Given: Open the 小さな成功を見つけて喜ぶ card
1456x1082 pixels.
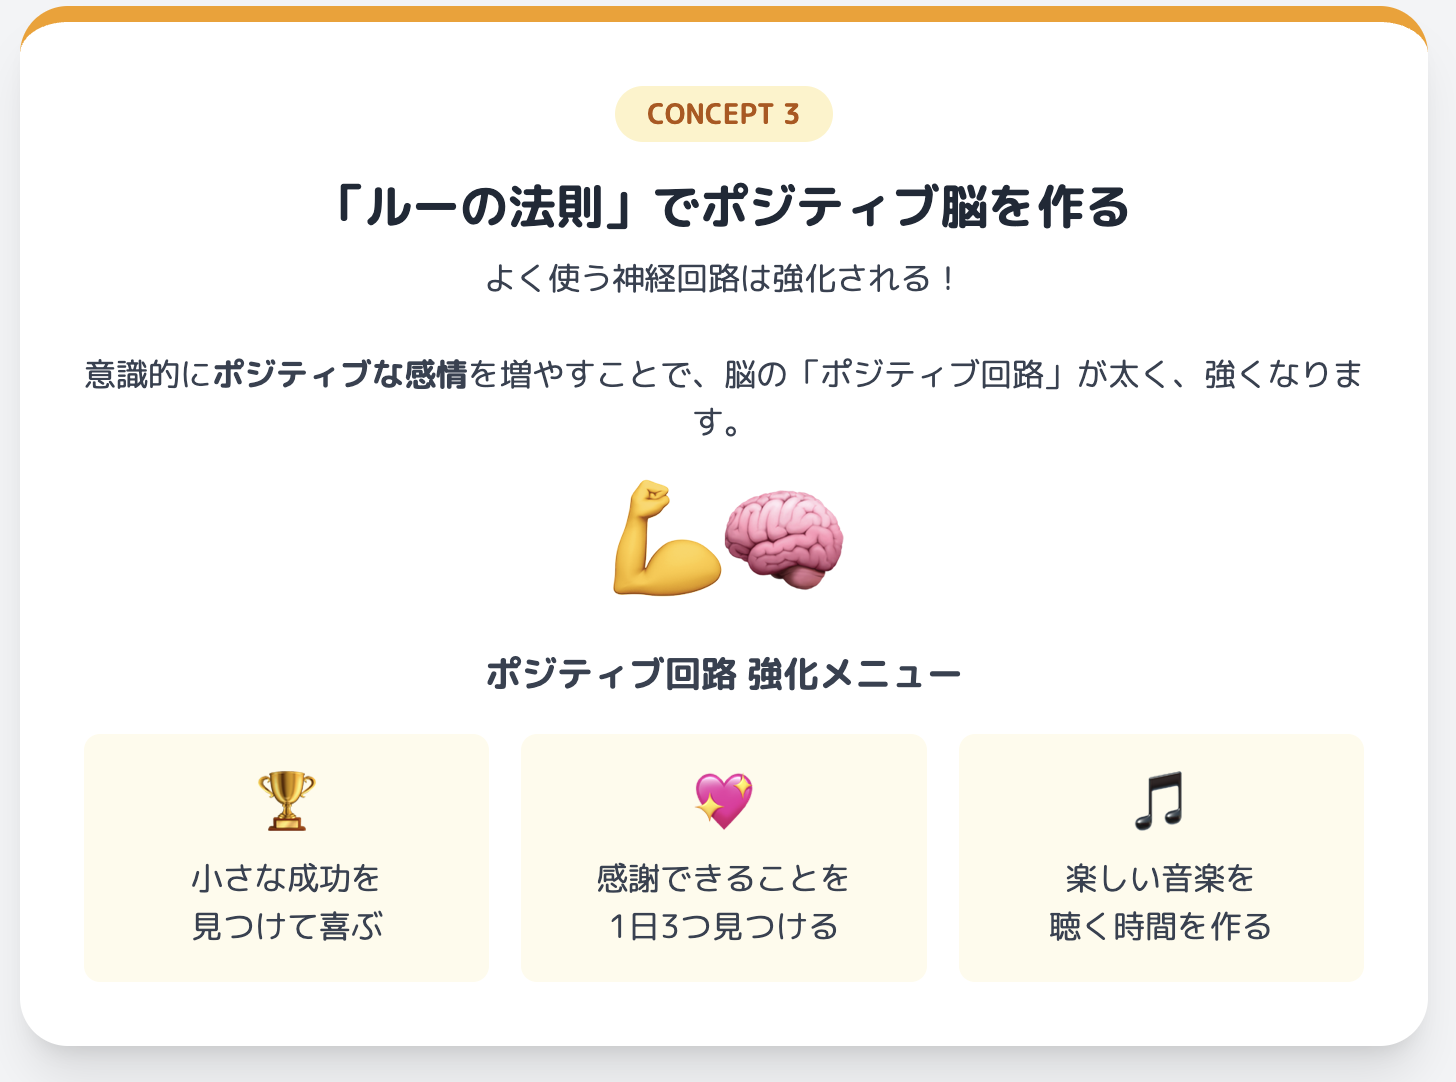Looking at the screenshot, I should click(x=286, y=858).
